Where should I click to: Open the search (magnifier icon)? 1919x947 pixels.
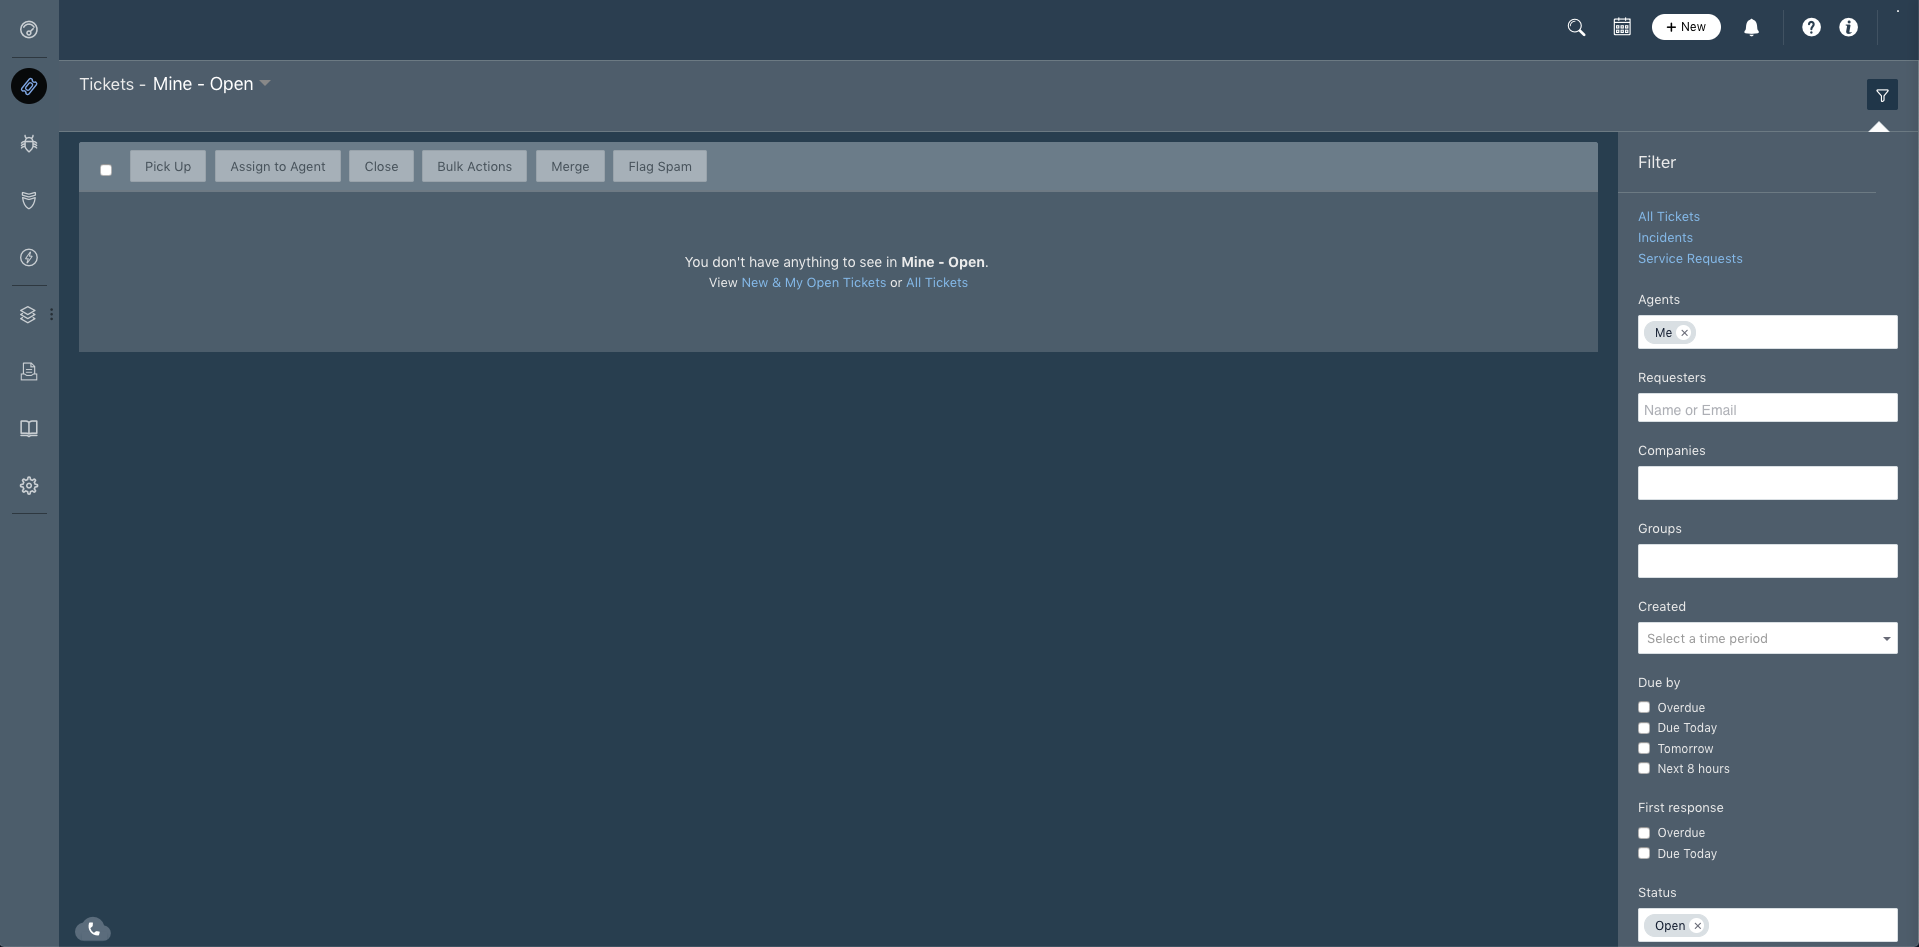1576,27
